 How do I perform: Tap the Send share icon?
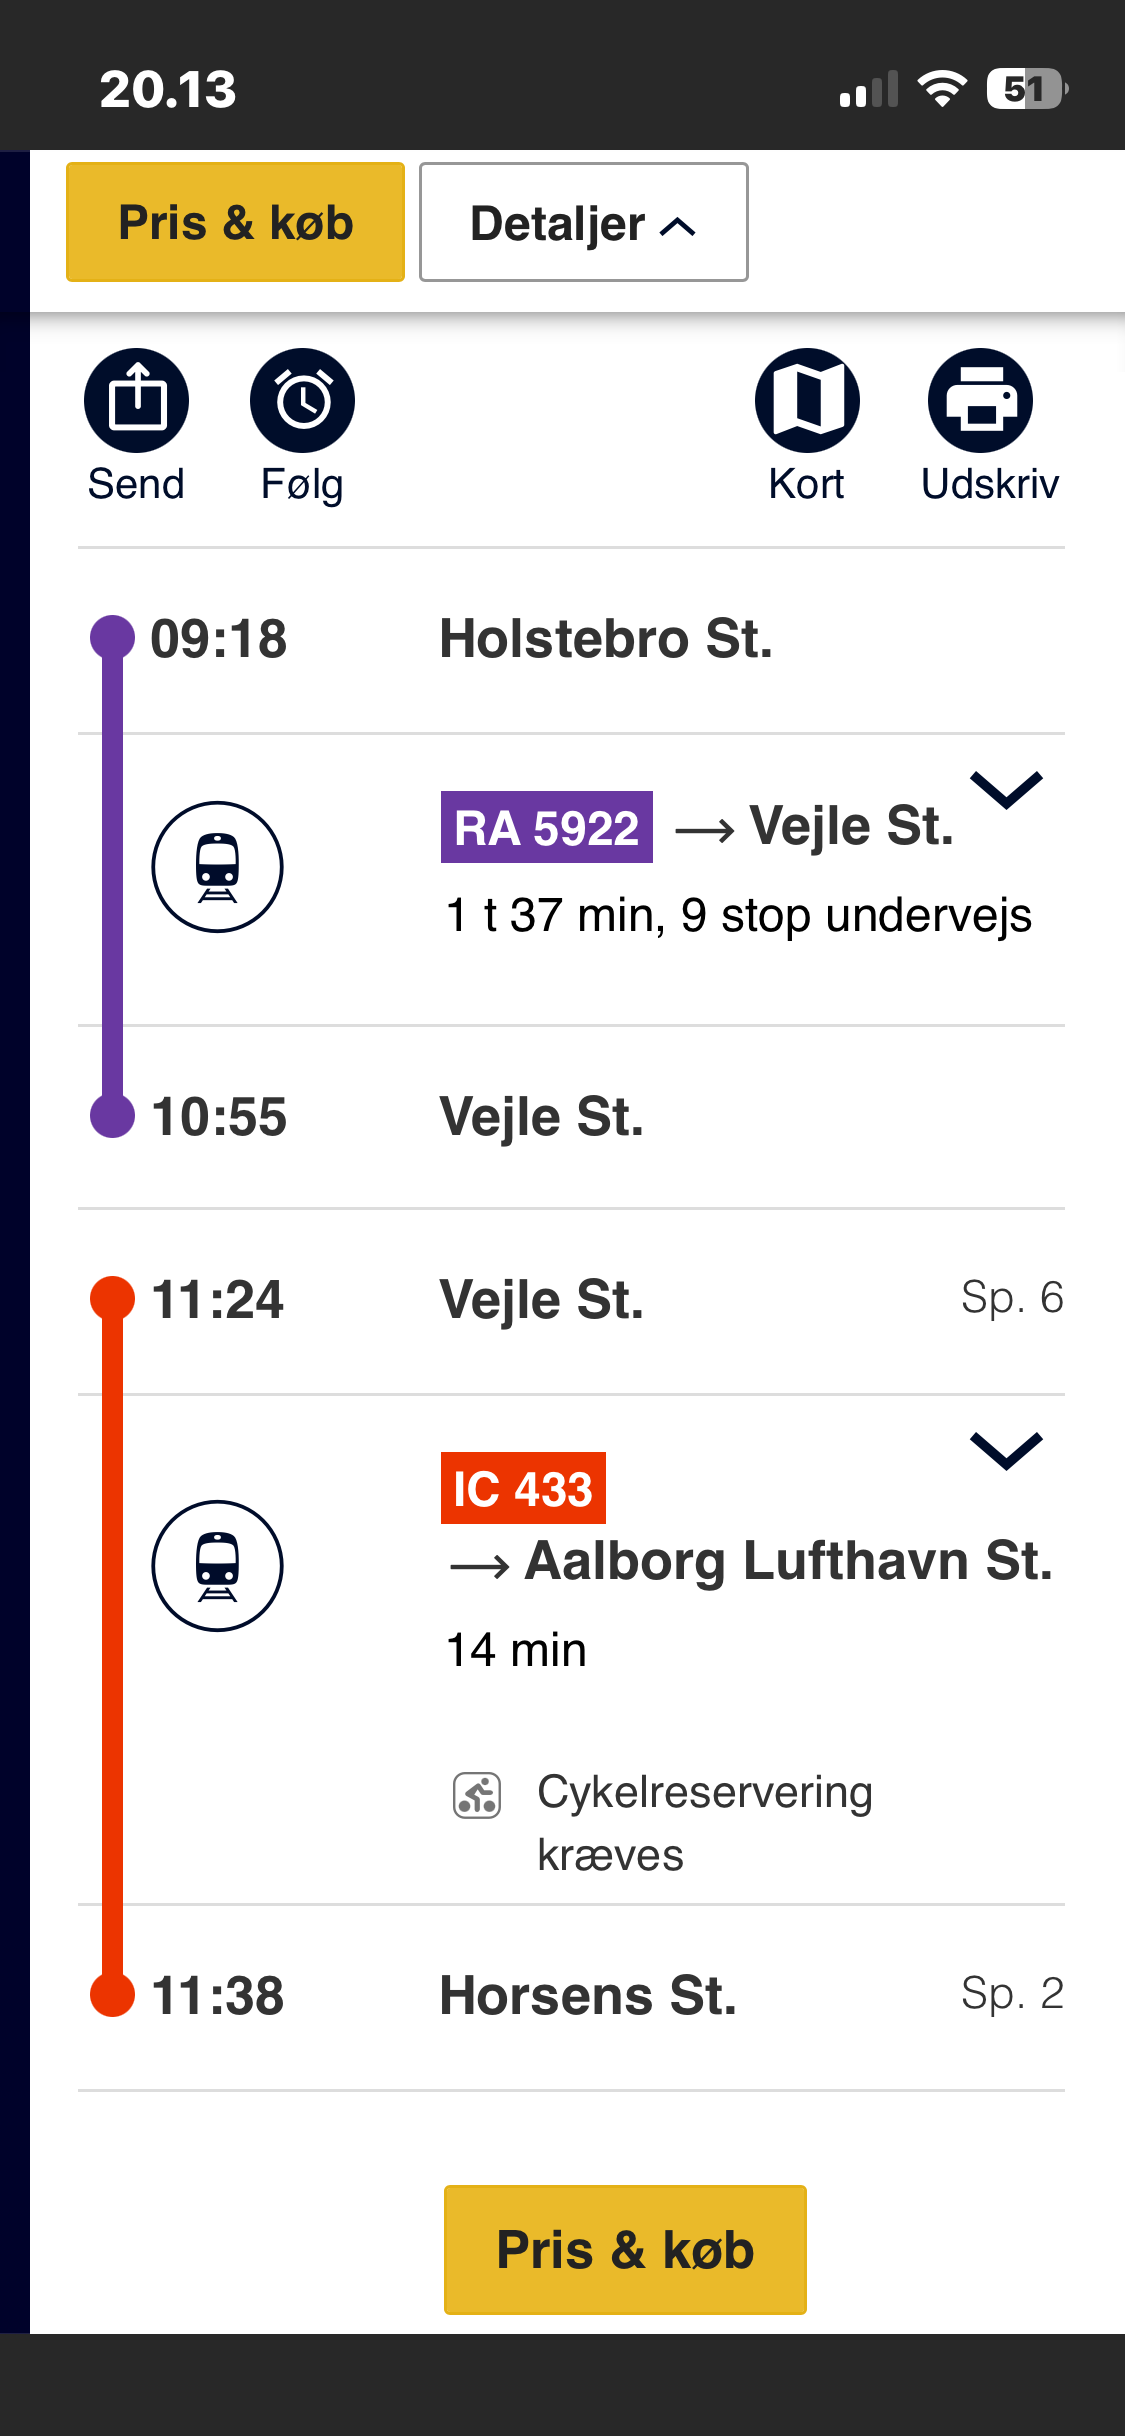[136, 401]
